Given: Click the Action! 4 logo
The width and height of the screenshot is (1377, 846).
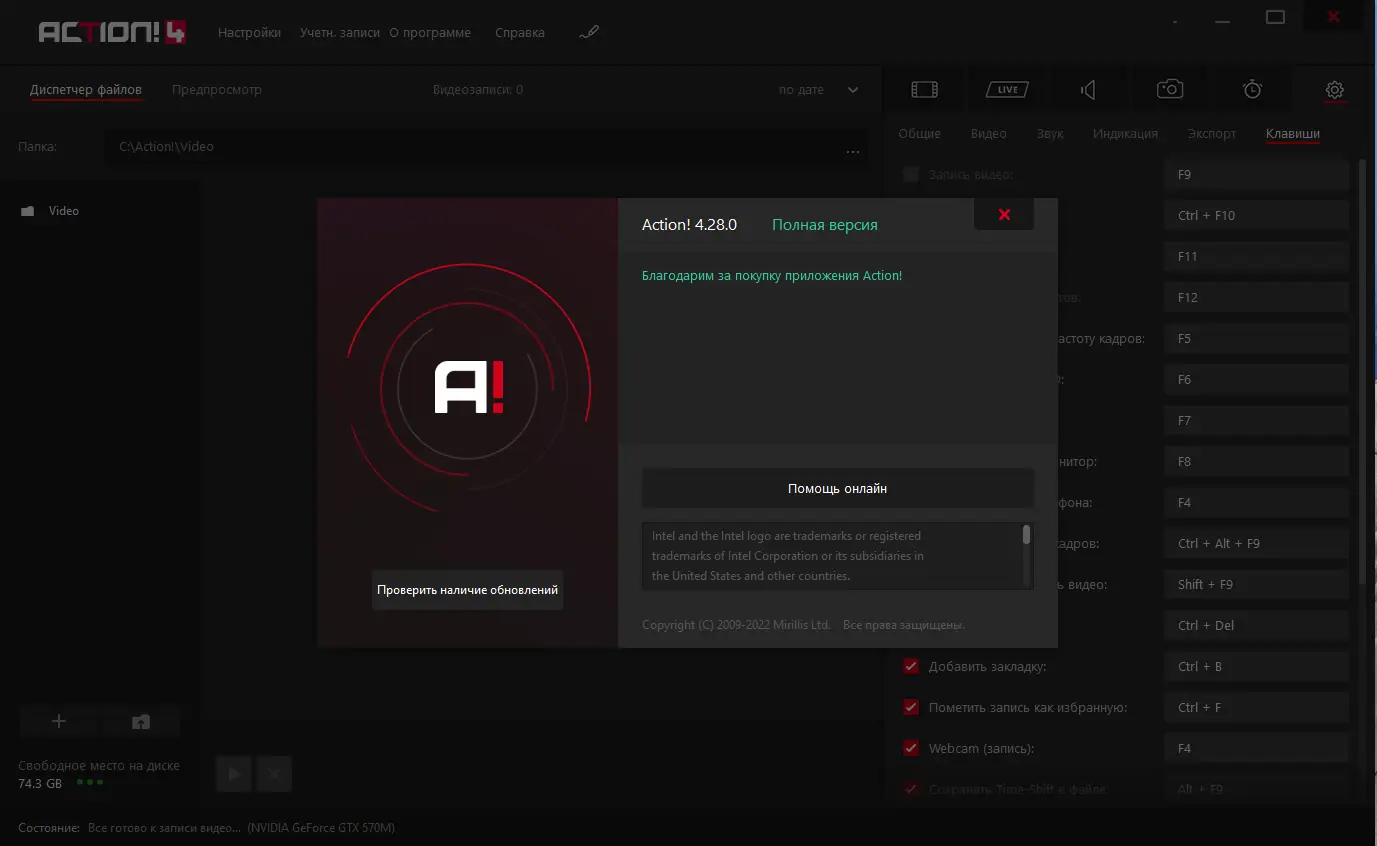Looking at the screenshot, I should pyautogui.click(x=112, y=32).
